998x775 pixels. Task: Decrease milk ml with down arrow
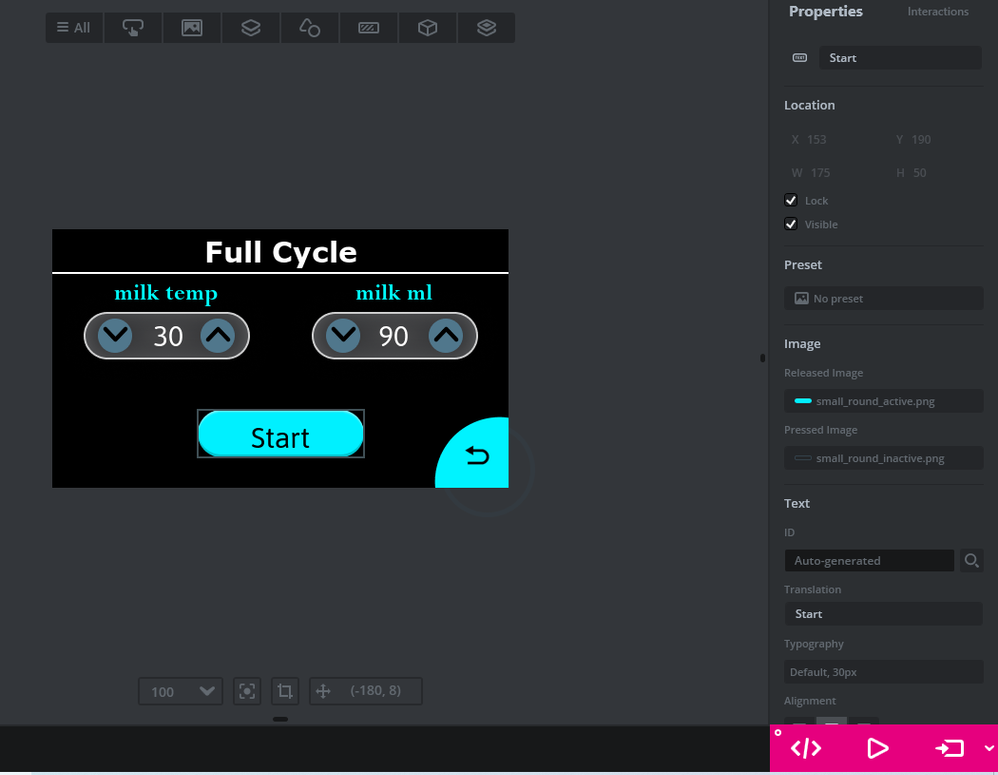coord(343,335)
